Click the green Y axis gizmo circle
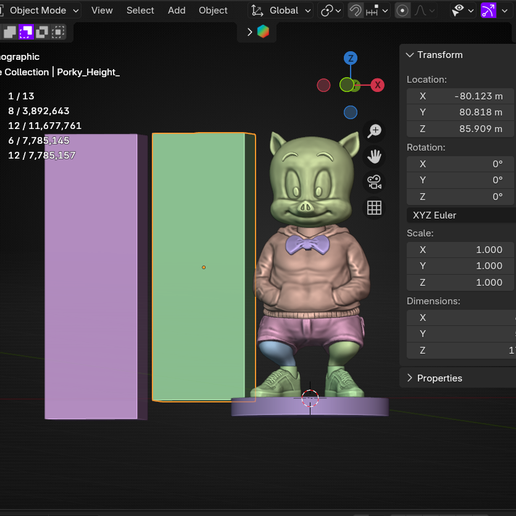This screenshot has width=516, height=516. pyautogui.click(x=347, y=85)
